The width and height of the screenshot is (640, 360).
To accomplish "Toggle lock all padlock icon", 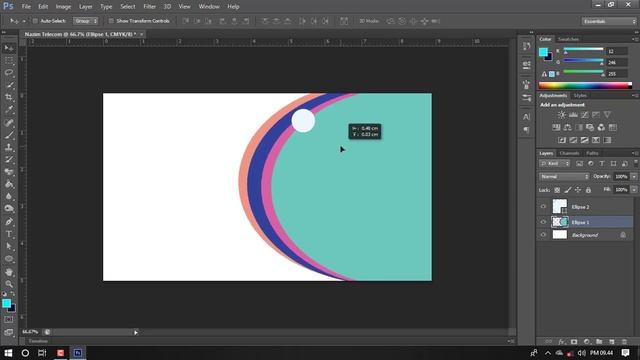I will (588, 190).
